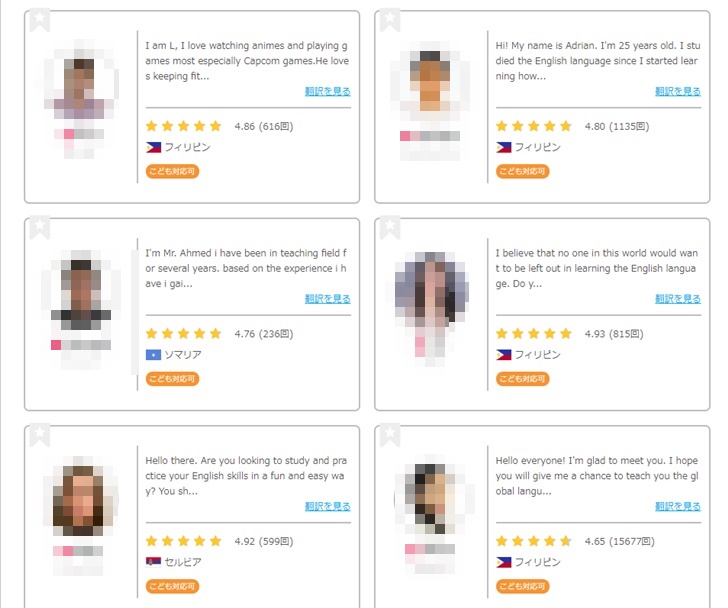Open translation link for Capcom games tutor
This screenshot has width=728, height=608.
point(328,91)
